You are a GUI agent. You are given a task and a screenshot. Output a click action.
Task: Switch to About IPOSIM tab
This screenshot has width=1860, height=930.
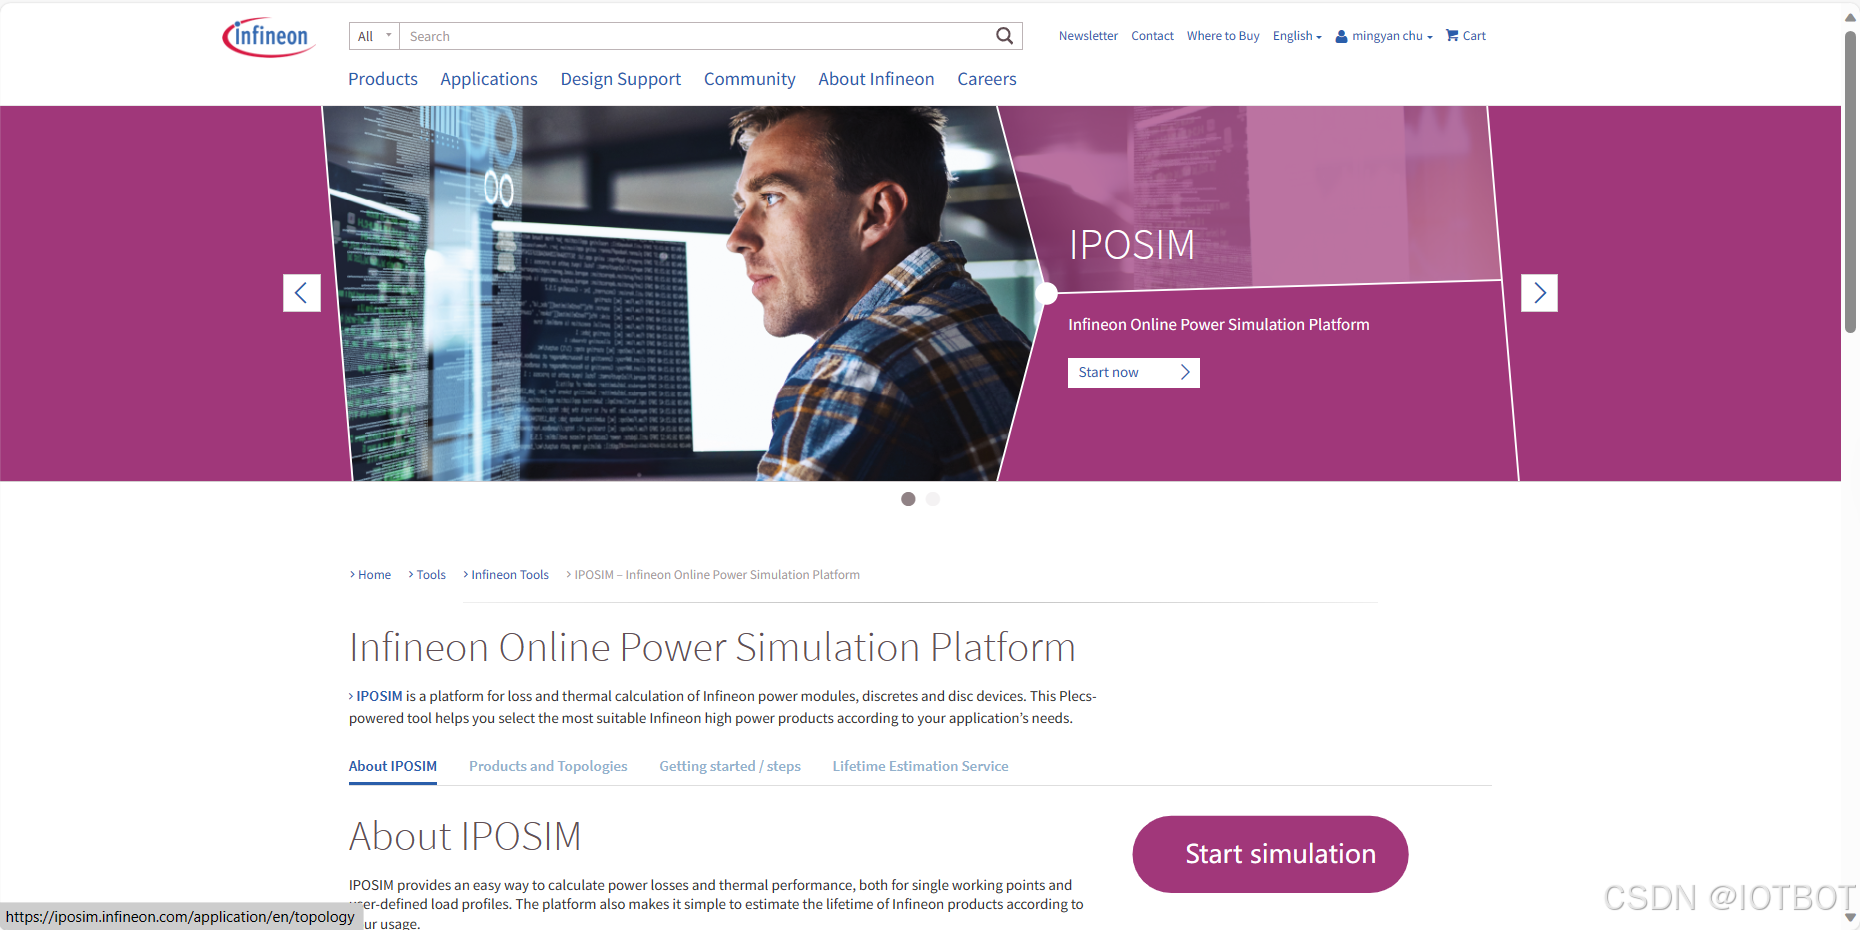(x=393, y=766)
